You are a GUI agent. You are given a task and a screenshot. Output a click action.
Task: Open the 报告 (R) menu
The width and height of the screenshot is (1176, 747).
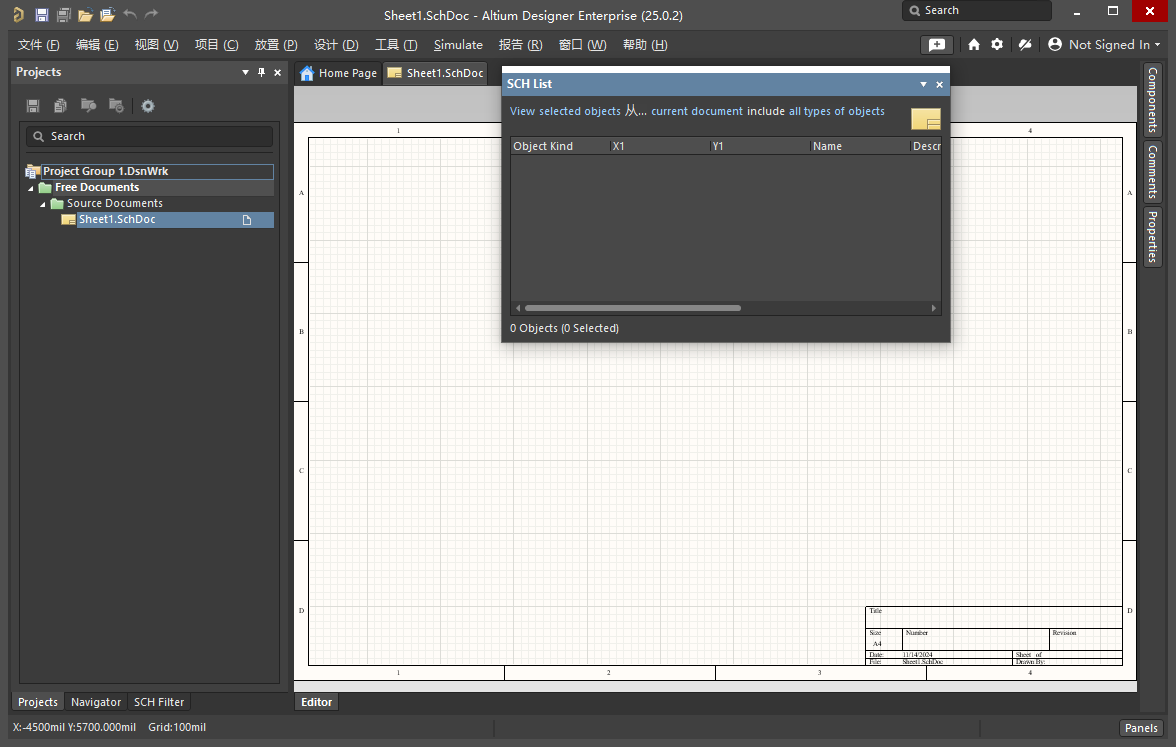[520, 44]
